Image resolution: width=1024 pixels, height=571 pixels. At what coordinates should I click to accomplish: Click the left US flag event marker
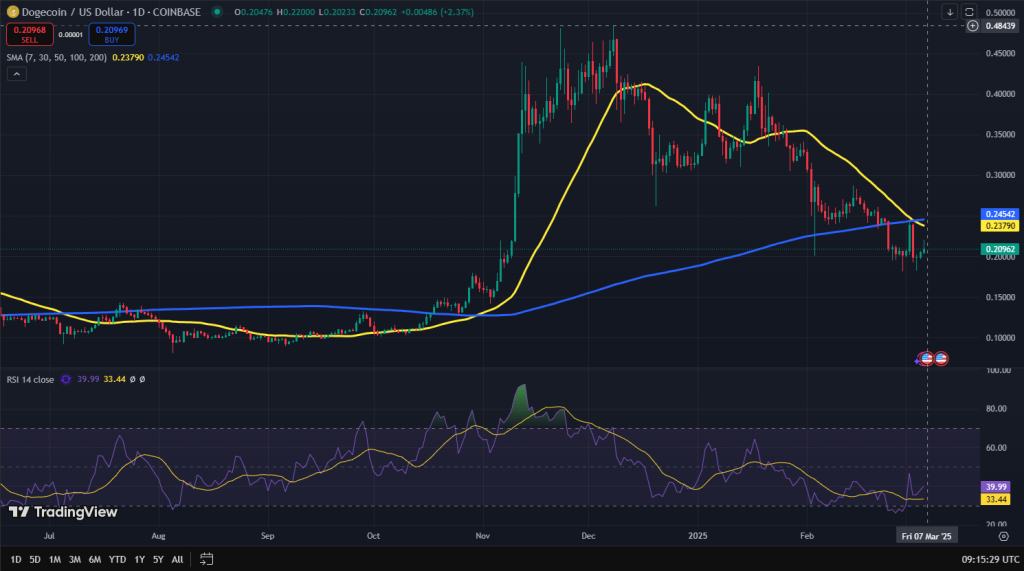(926, 359)
